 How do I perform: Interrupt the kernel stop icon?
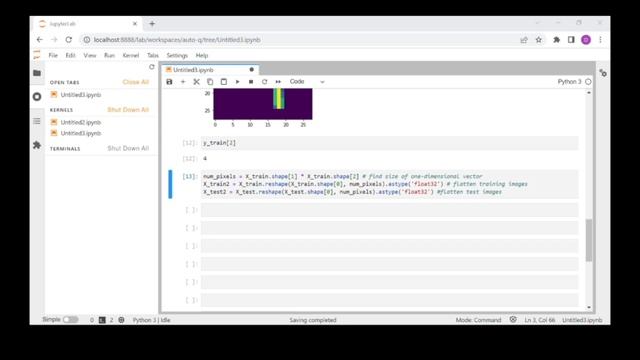[251, 82]
